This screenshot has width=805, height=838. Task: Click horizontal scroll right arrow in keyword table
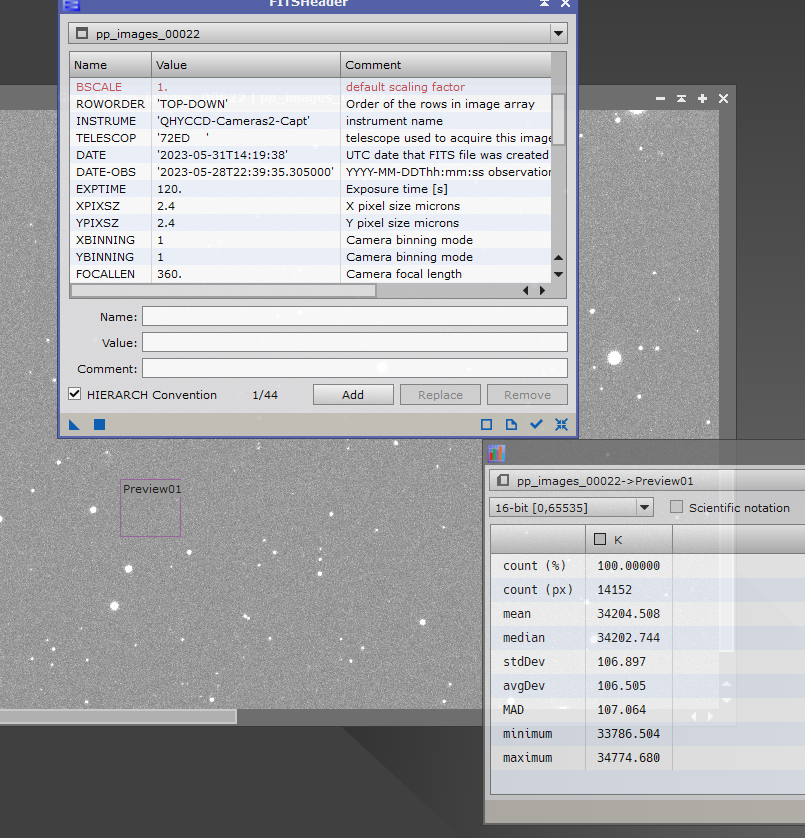click(543, 291)
